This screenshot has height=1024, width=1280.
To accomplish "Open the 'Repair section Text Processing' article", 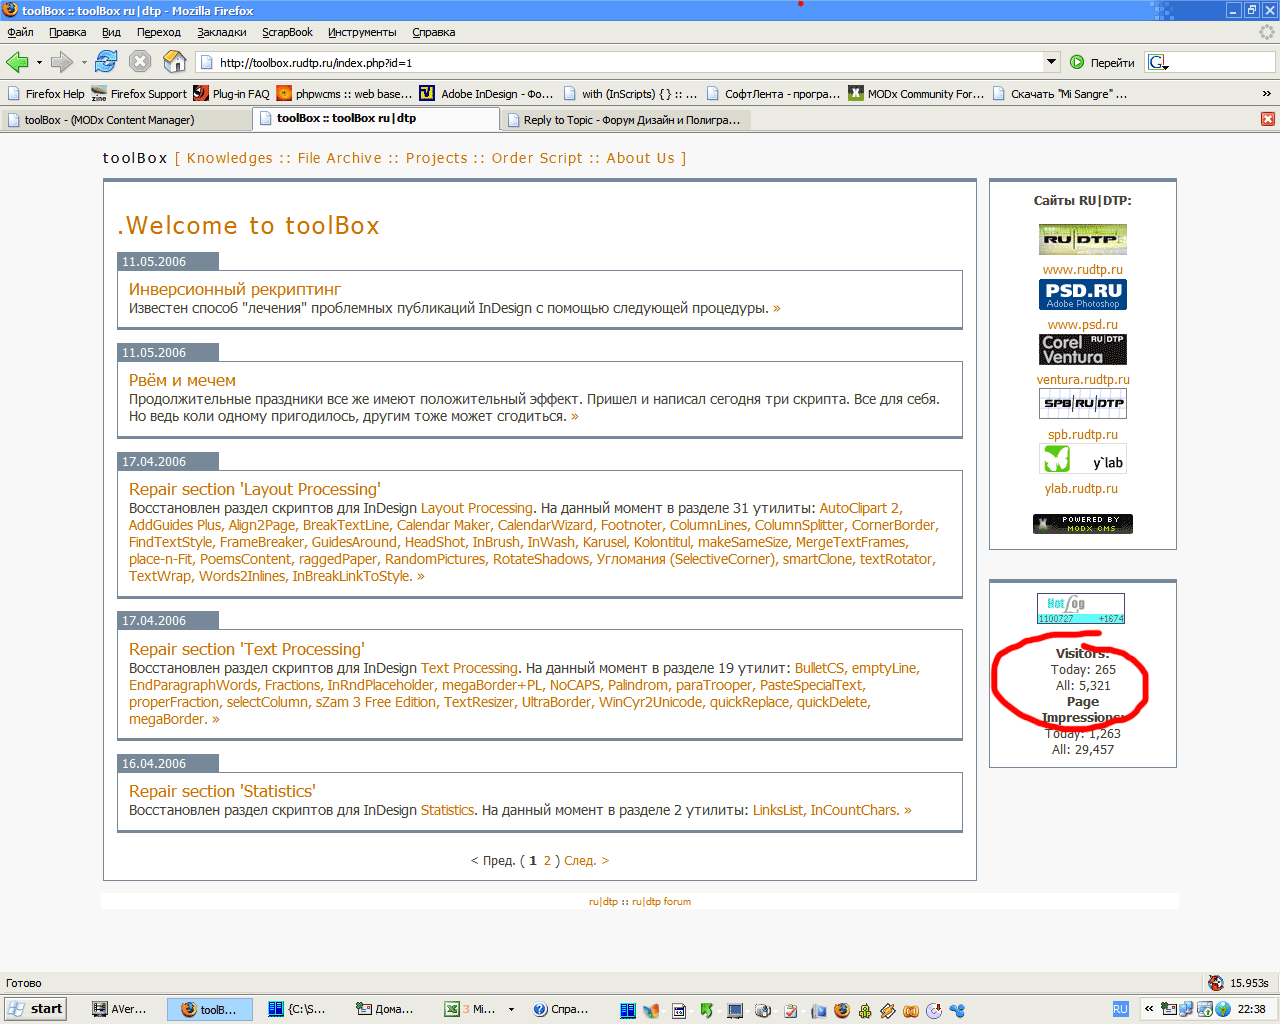I will tap(247, 649).
